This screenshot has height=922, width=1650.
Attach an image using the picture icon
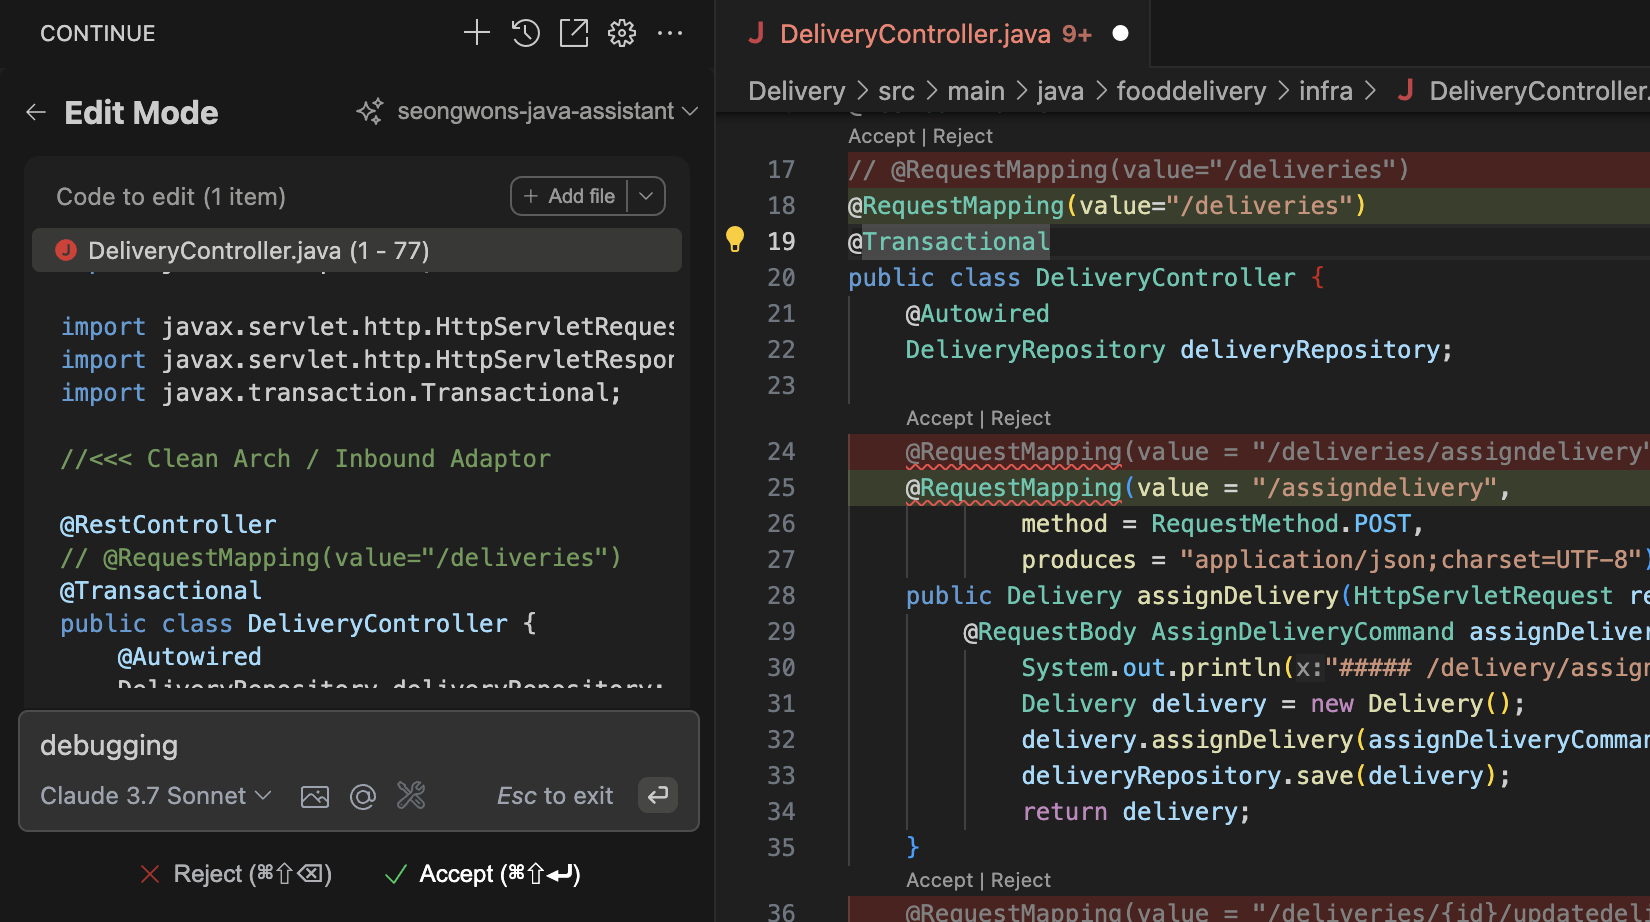[x=315, y=796]
